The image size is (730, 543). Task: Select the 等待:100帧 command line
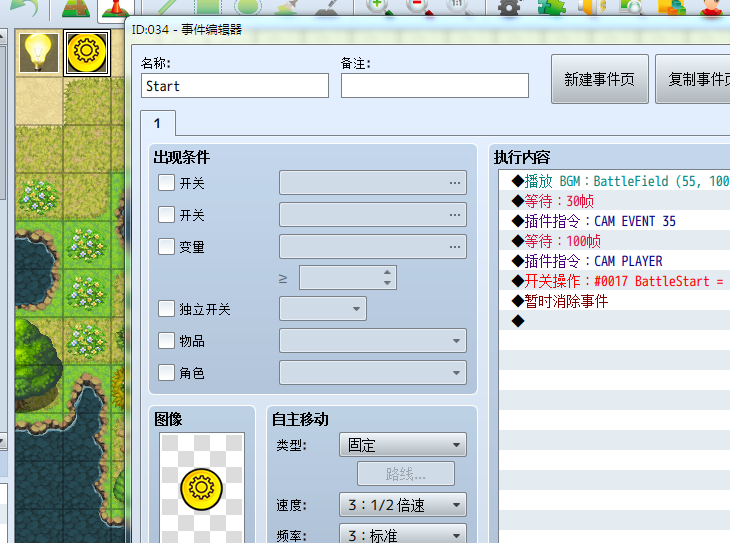[x=615, y=241]
